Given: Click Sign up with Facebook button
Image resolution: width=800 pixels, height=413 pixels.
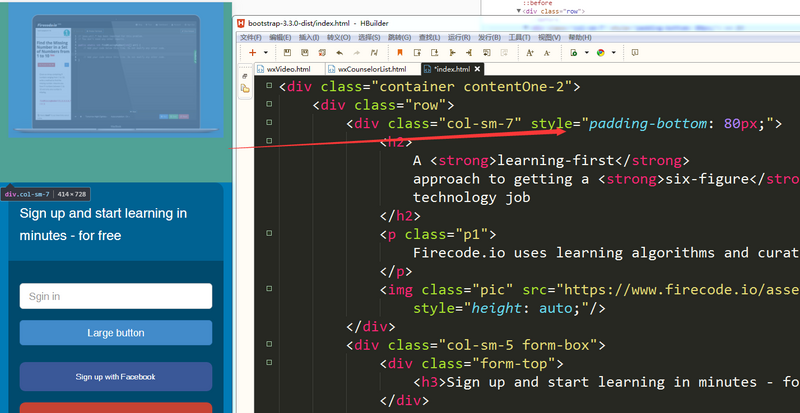Looking at the screenshot, I should pyautogui.click(x=116, y=377).
